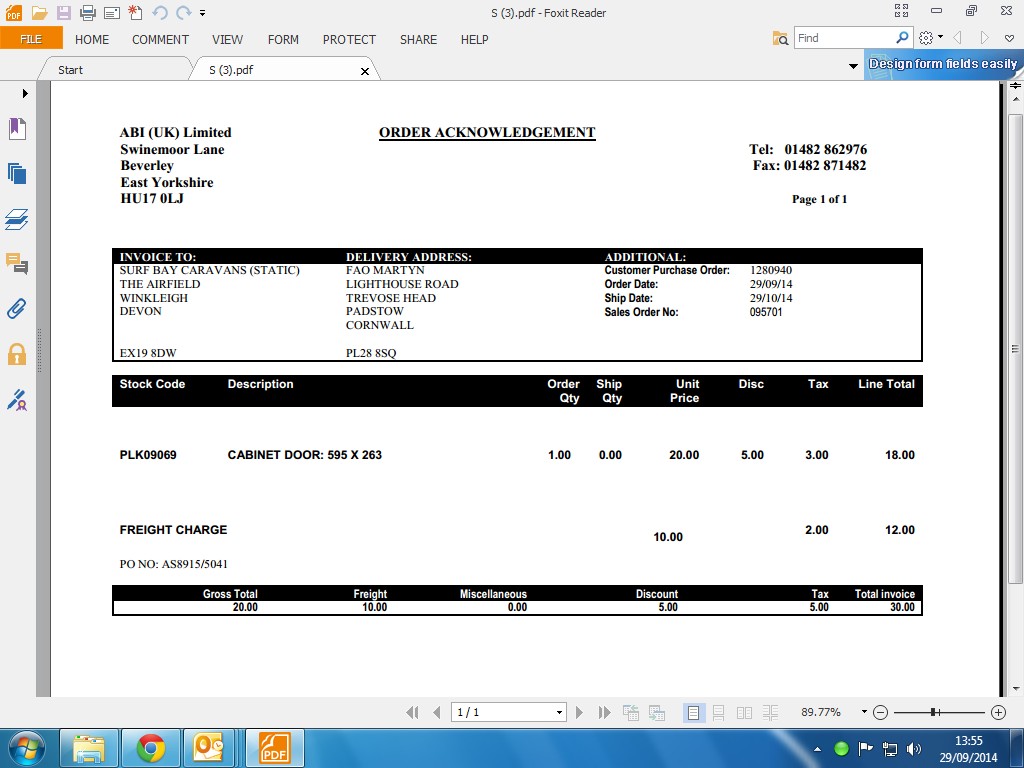This screenshot has height=768, width=1024.
Task: Open the Comments panel in sidebar
Action: point(17,264)
